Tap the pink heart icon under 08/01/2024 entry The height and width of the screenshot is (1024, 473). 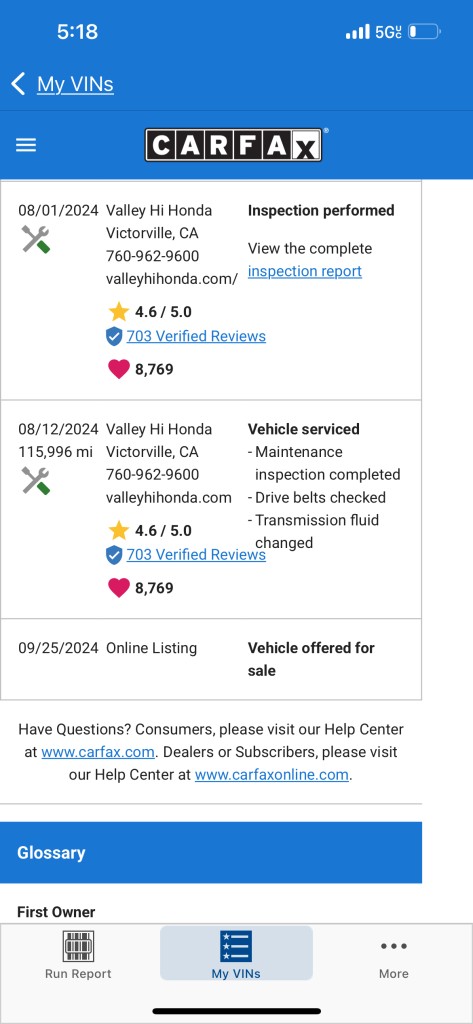tap(119, 369)
